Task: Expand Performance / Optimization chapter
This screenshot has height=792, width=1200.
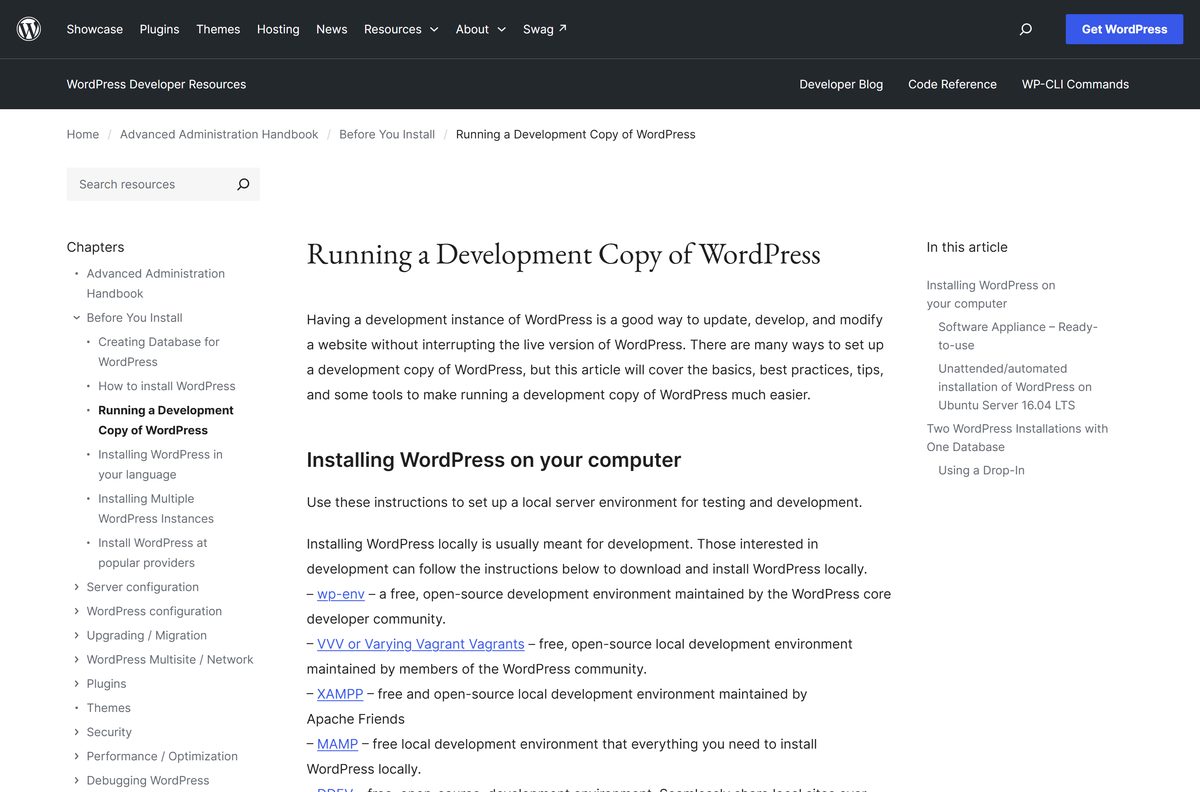Action: point(77,756)
